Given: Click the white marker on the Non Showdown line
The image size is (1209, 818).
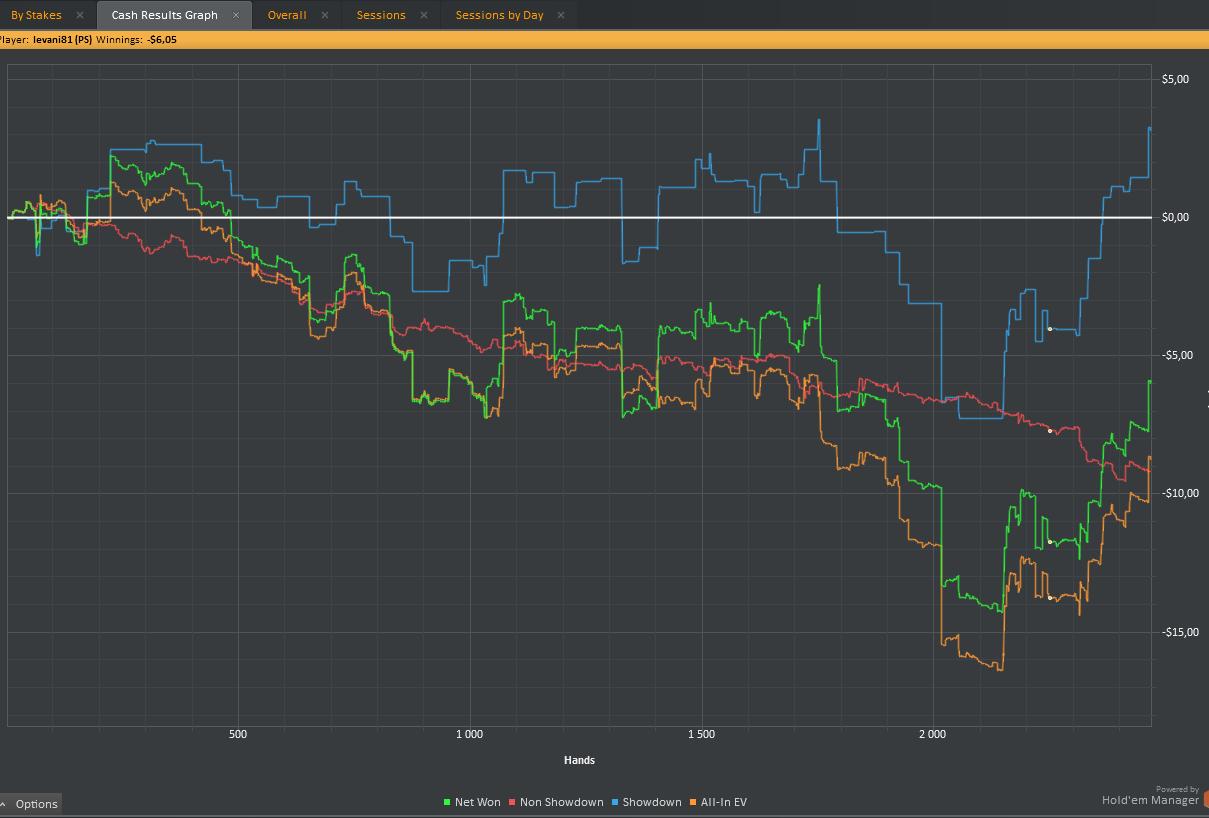Looking at the screenshot, I should point(1050,431).
